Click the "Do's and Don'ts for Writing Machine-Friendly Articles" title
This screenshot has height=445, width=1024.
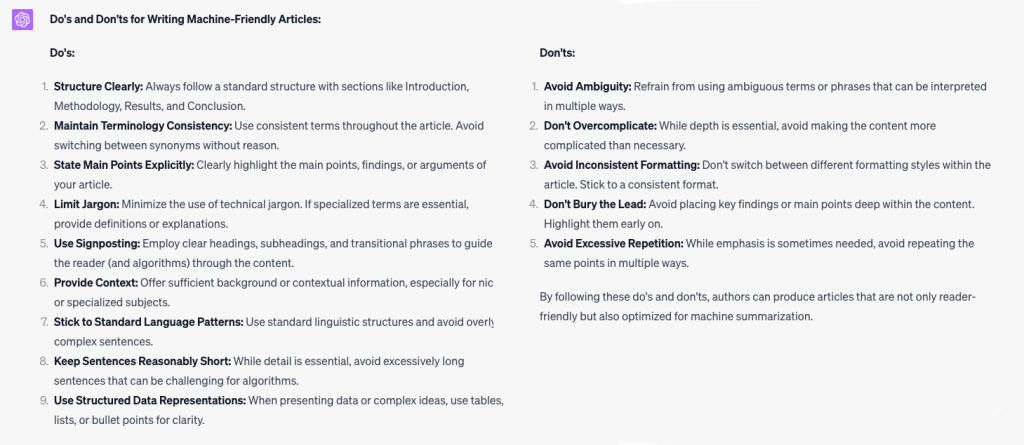click(185, 19)
